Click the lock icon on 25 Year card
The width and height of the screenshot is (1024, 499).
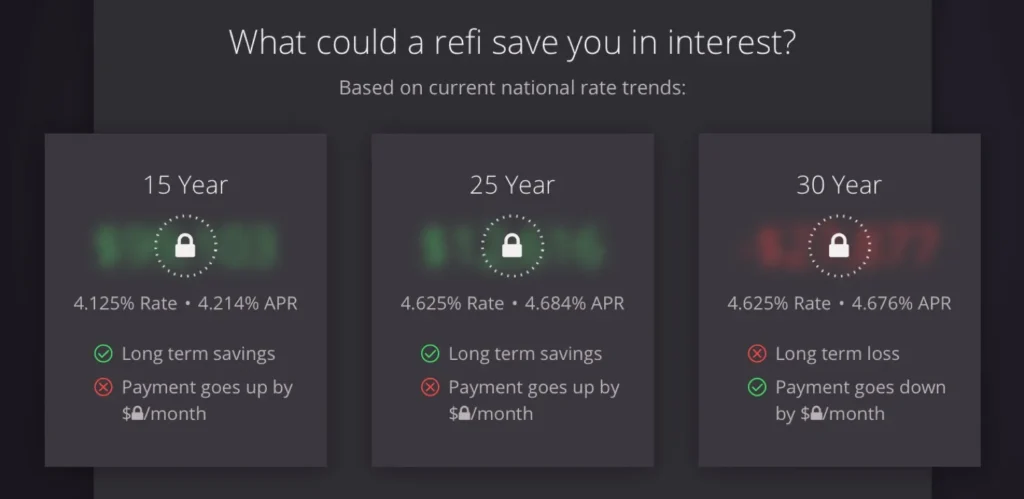click(x=512, y=245)
